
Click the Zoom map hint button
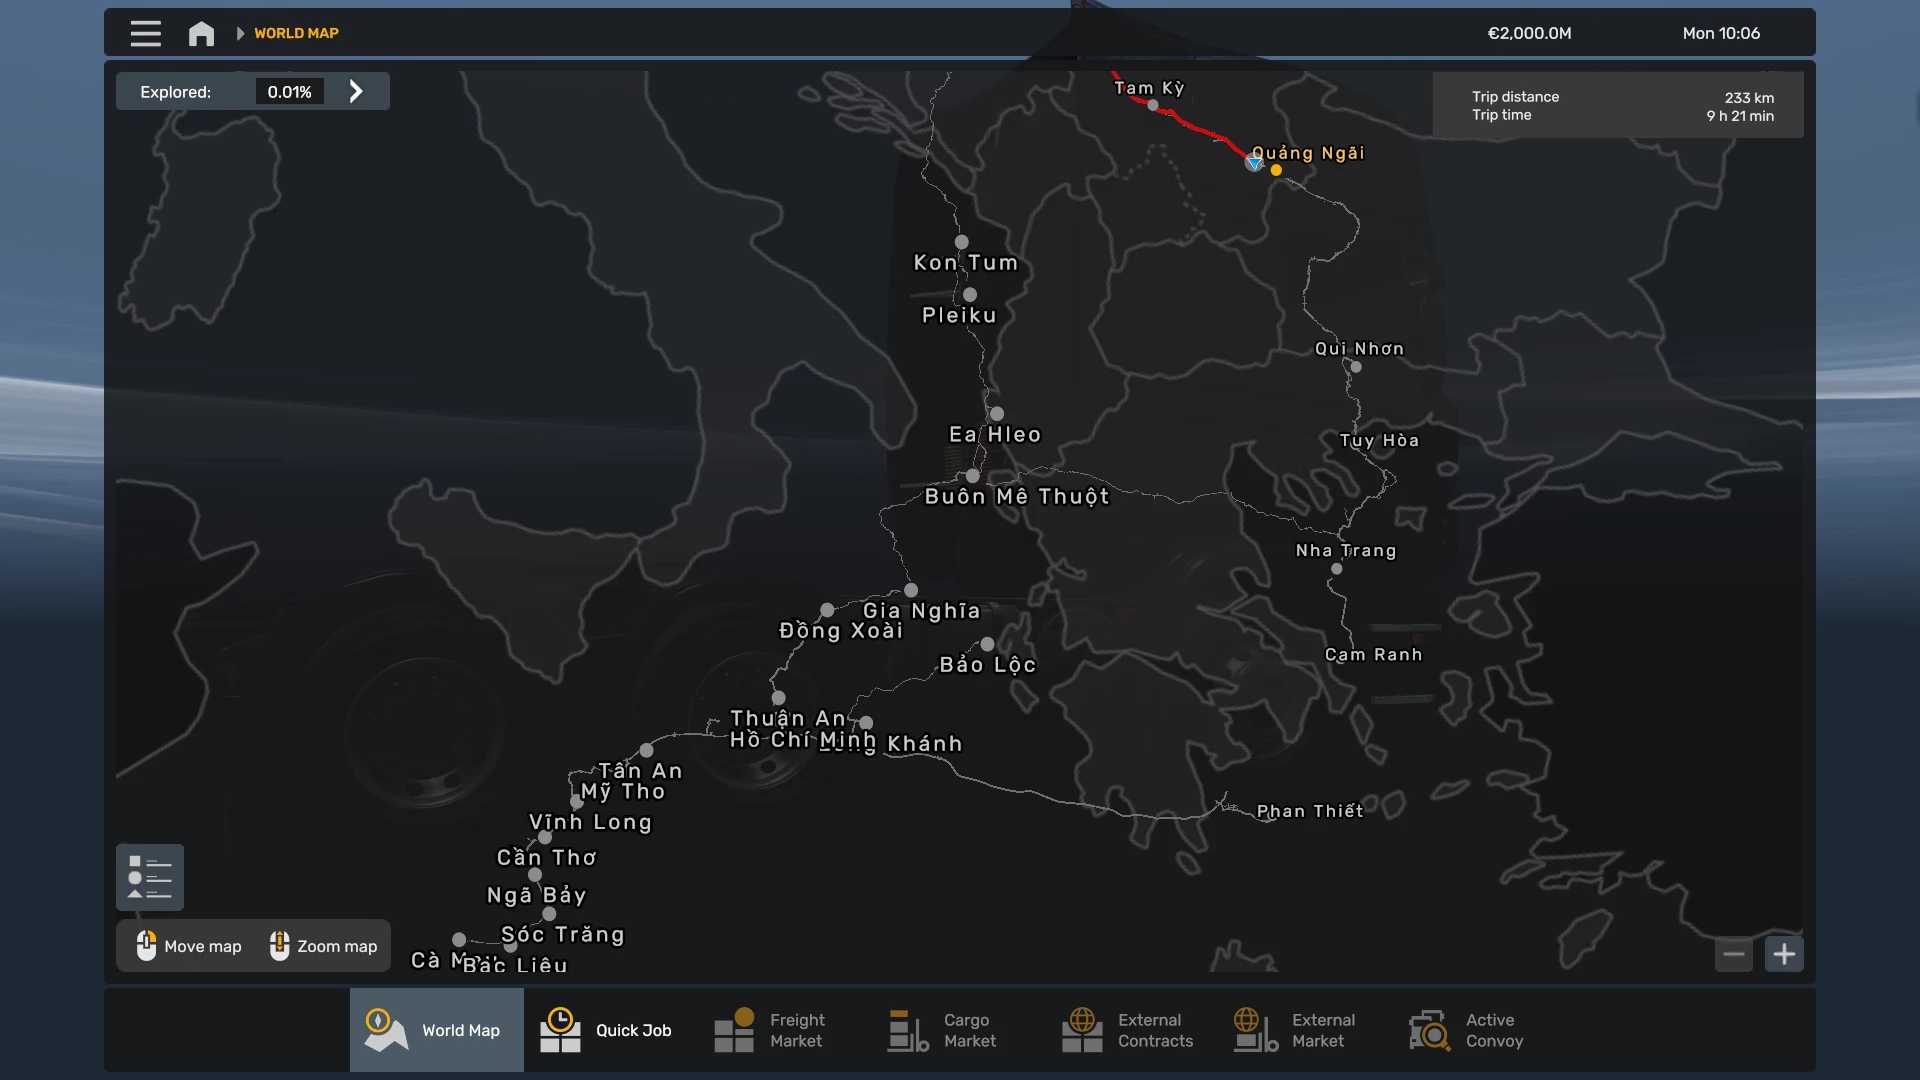(323, 946)
